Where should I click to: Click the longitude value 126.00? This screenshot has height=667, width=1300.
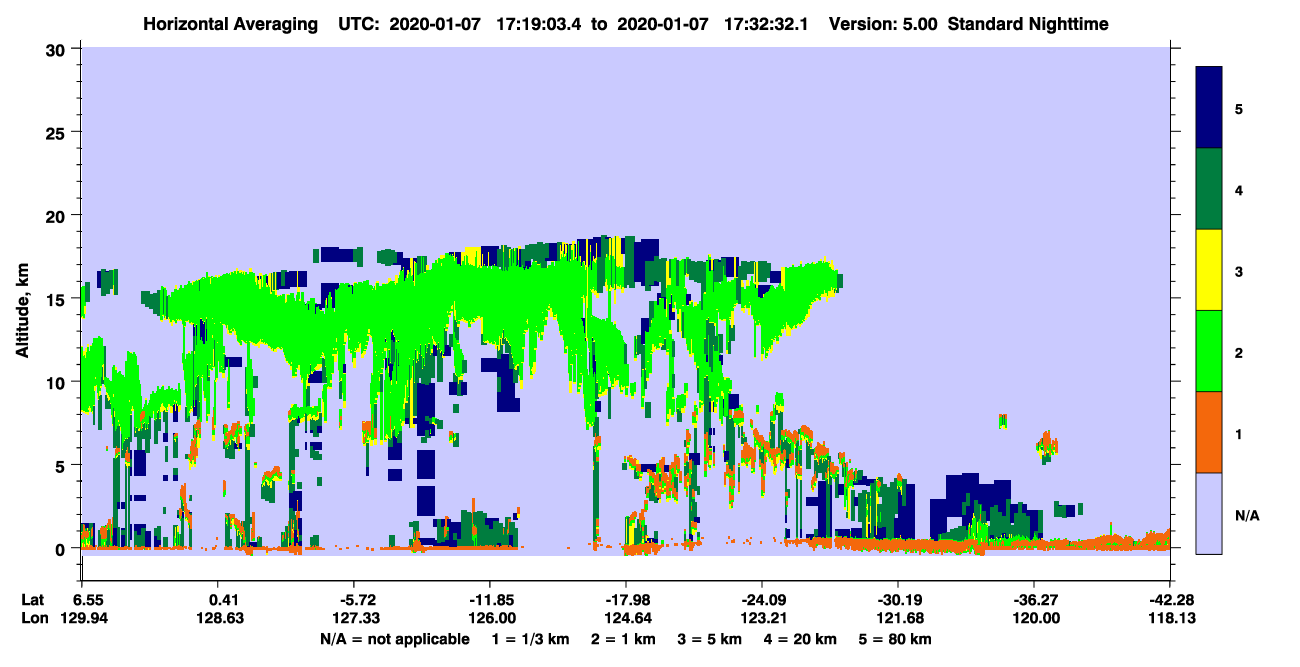point(490,619)
